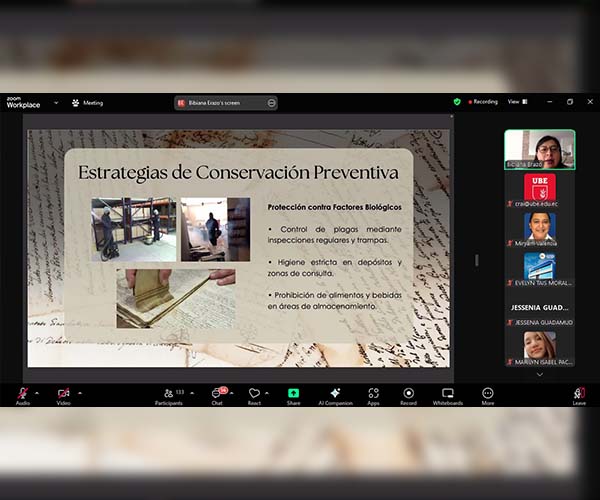Click the unread badge on Chat
This screenshot has height=500, width=600.
(x=223, y=390)
